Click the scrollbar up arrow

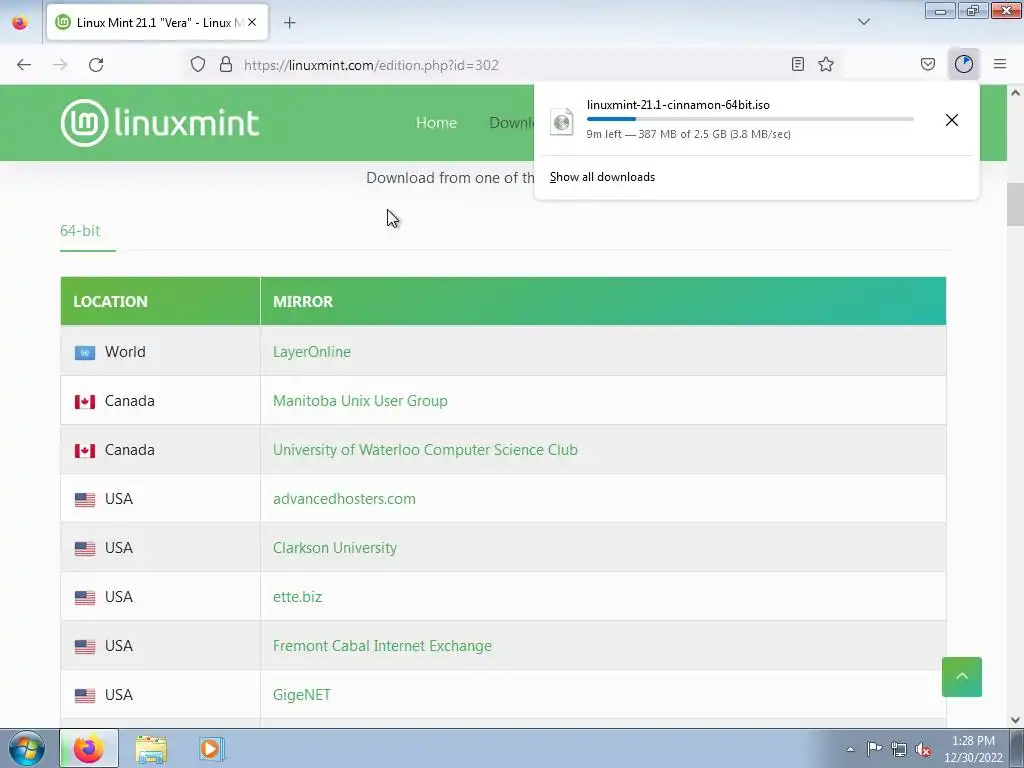[x=1015, y=93]
